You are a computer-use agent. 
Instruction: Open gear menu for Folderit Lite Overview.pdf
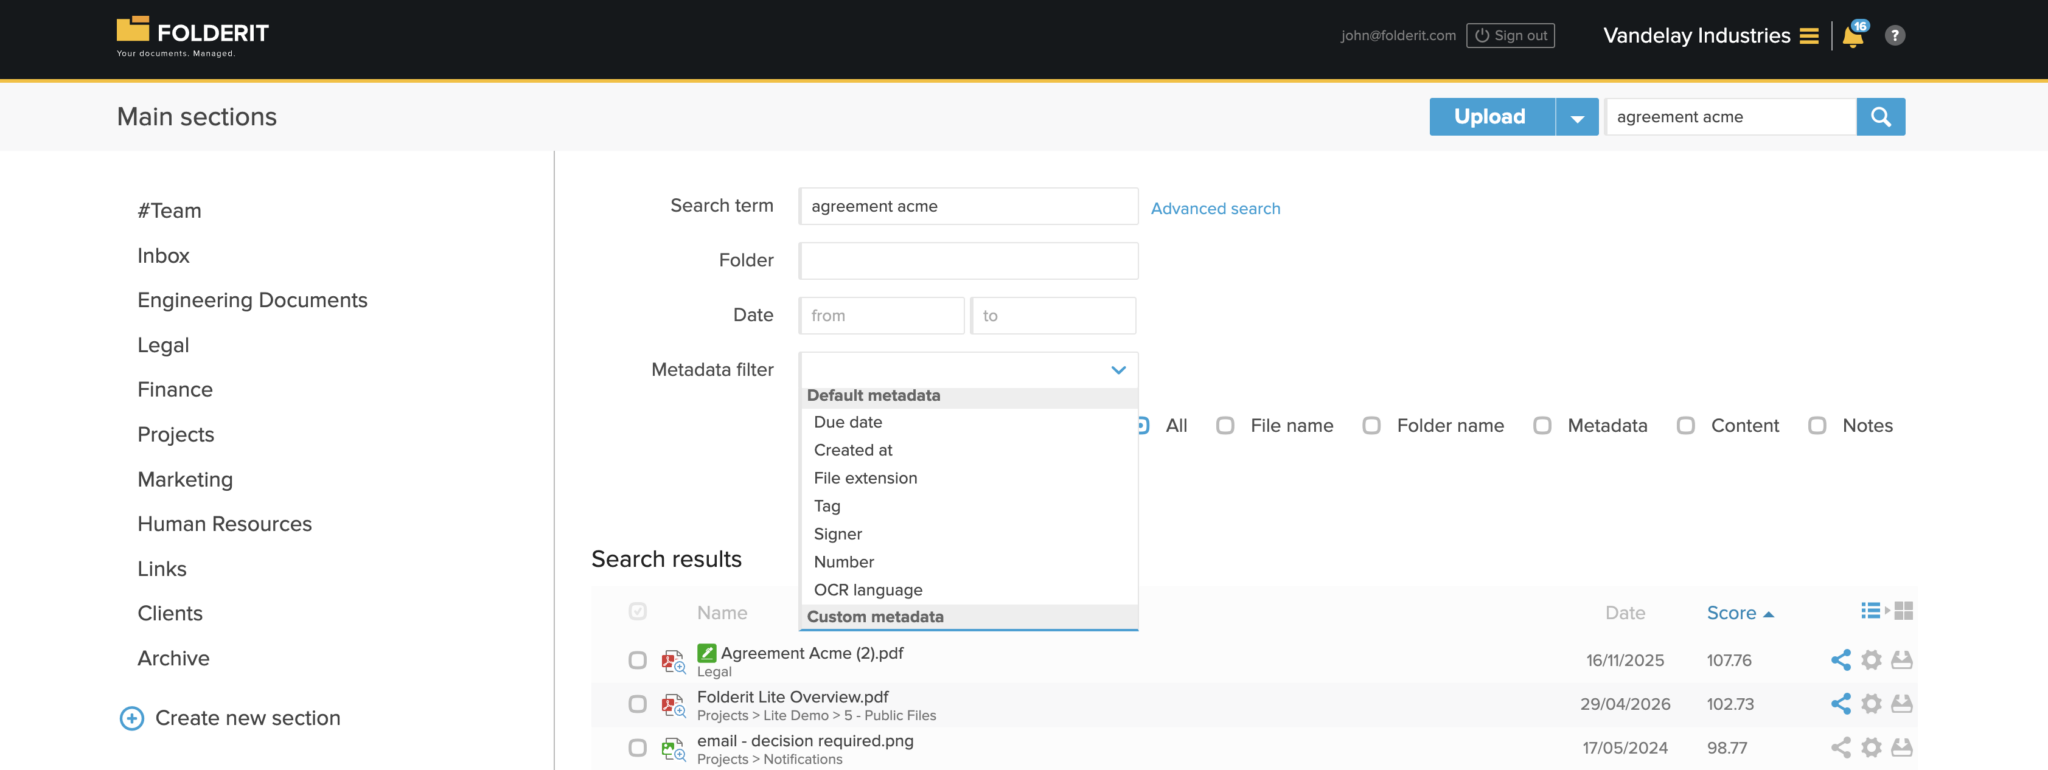click(x=1872, y=704)
